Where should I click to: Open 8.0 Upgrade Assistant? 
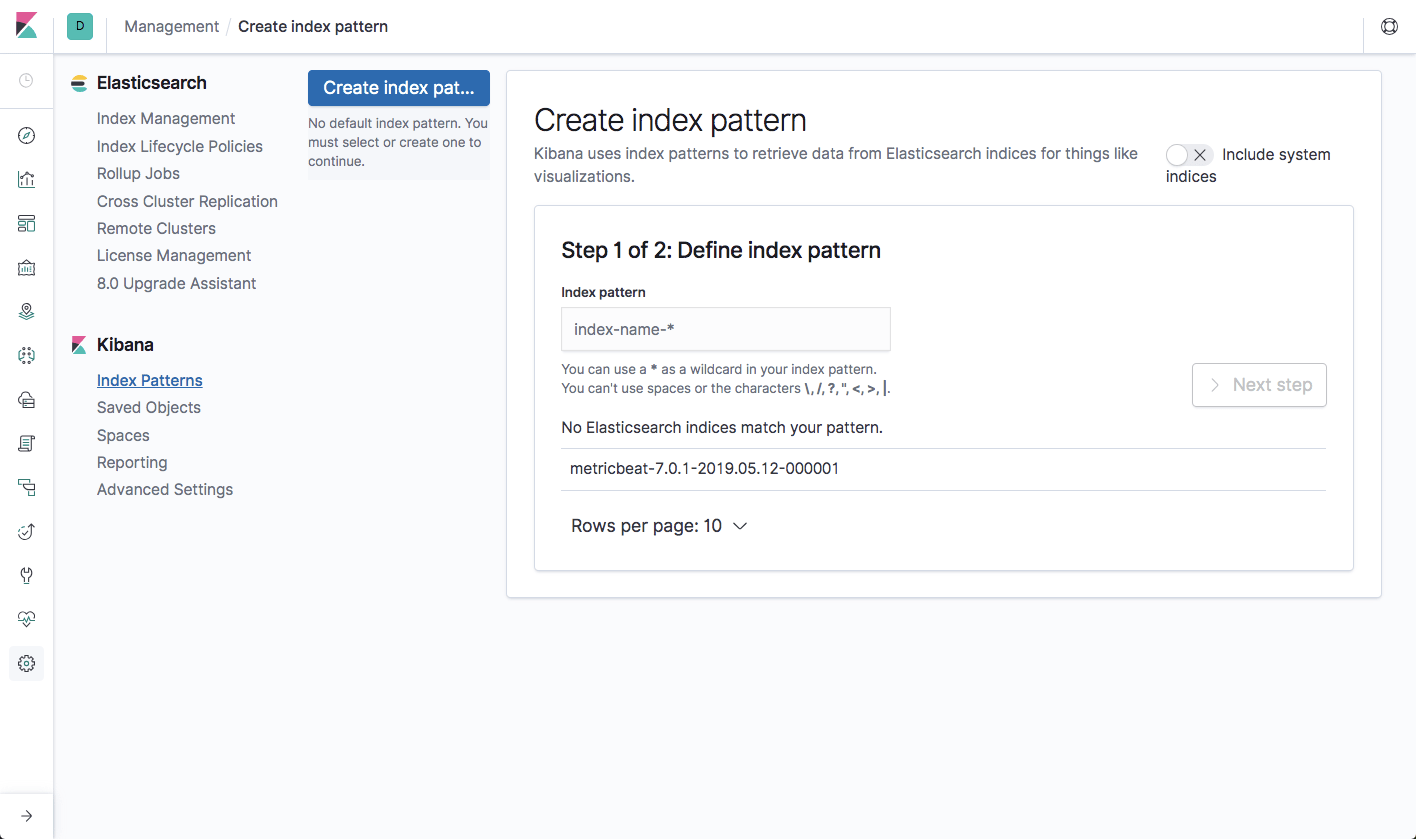pyautogui.click(x=176, y=284)
